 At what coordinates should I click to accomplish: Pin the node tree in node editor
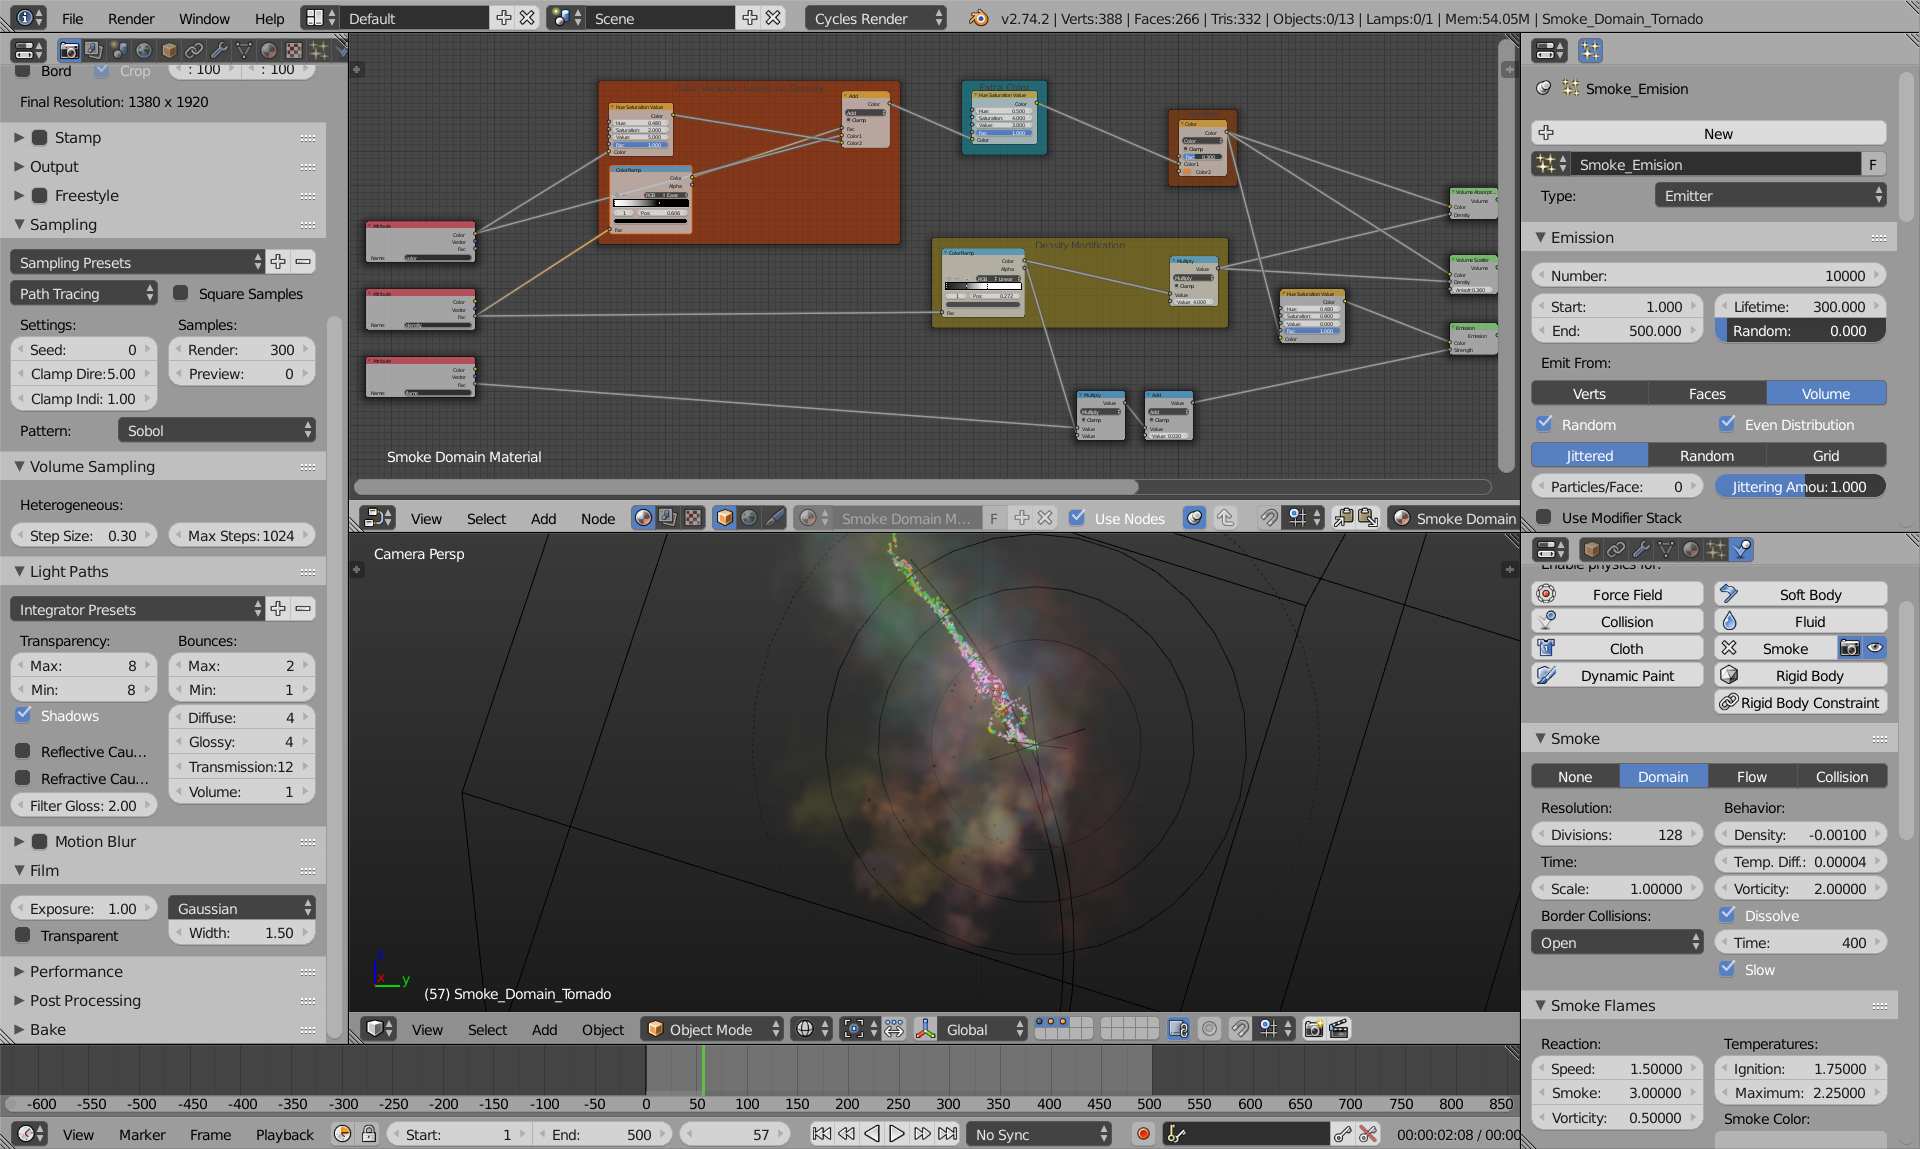[1195, 518]
